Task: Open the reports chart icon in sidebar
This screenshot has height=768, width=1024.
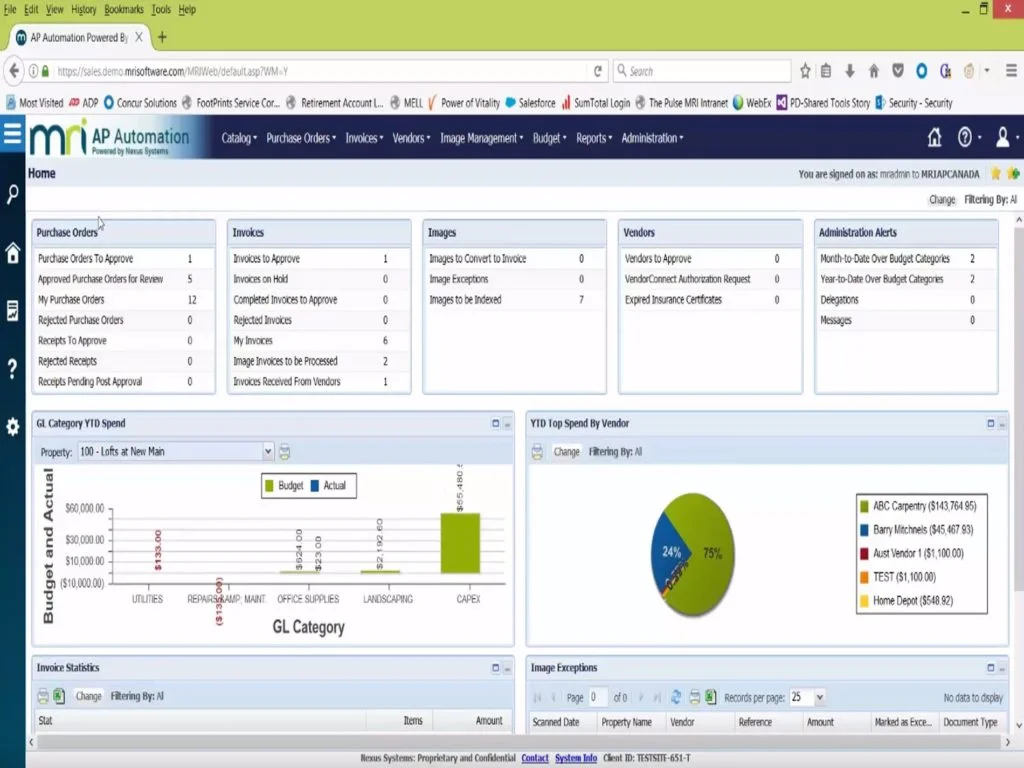Action: [x=13, y=312]
